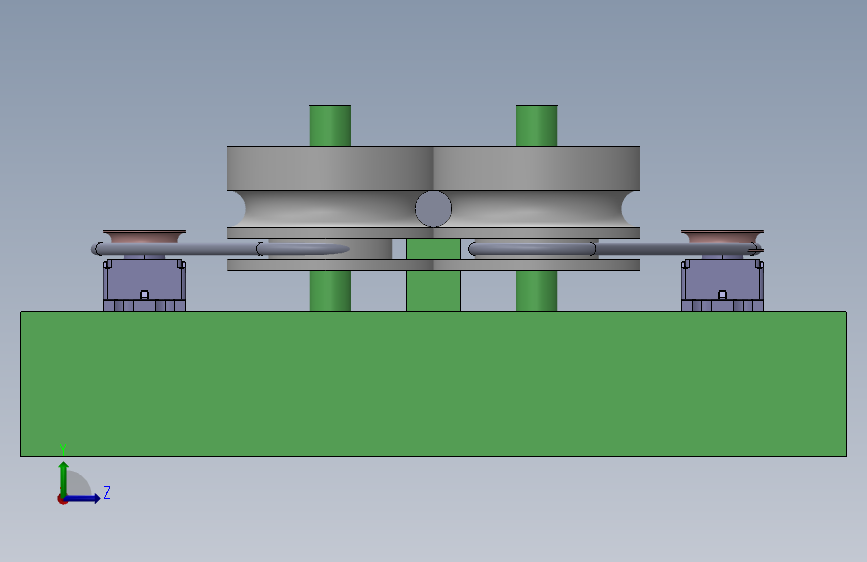Select the left gray grooved wheel

330,208
